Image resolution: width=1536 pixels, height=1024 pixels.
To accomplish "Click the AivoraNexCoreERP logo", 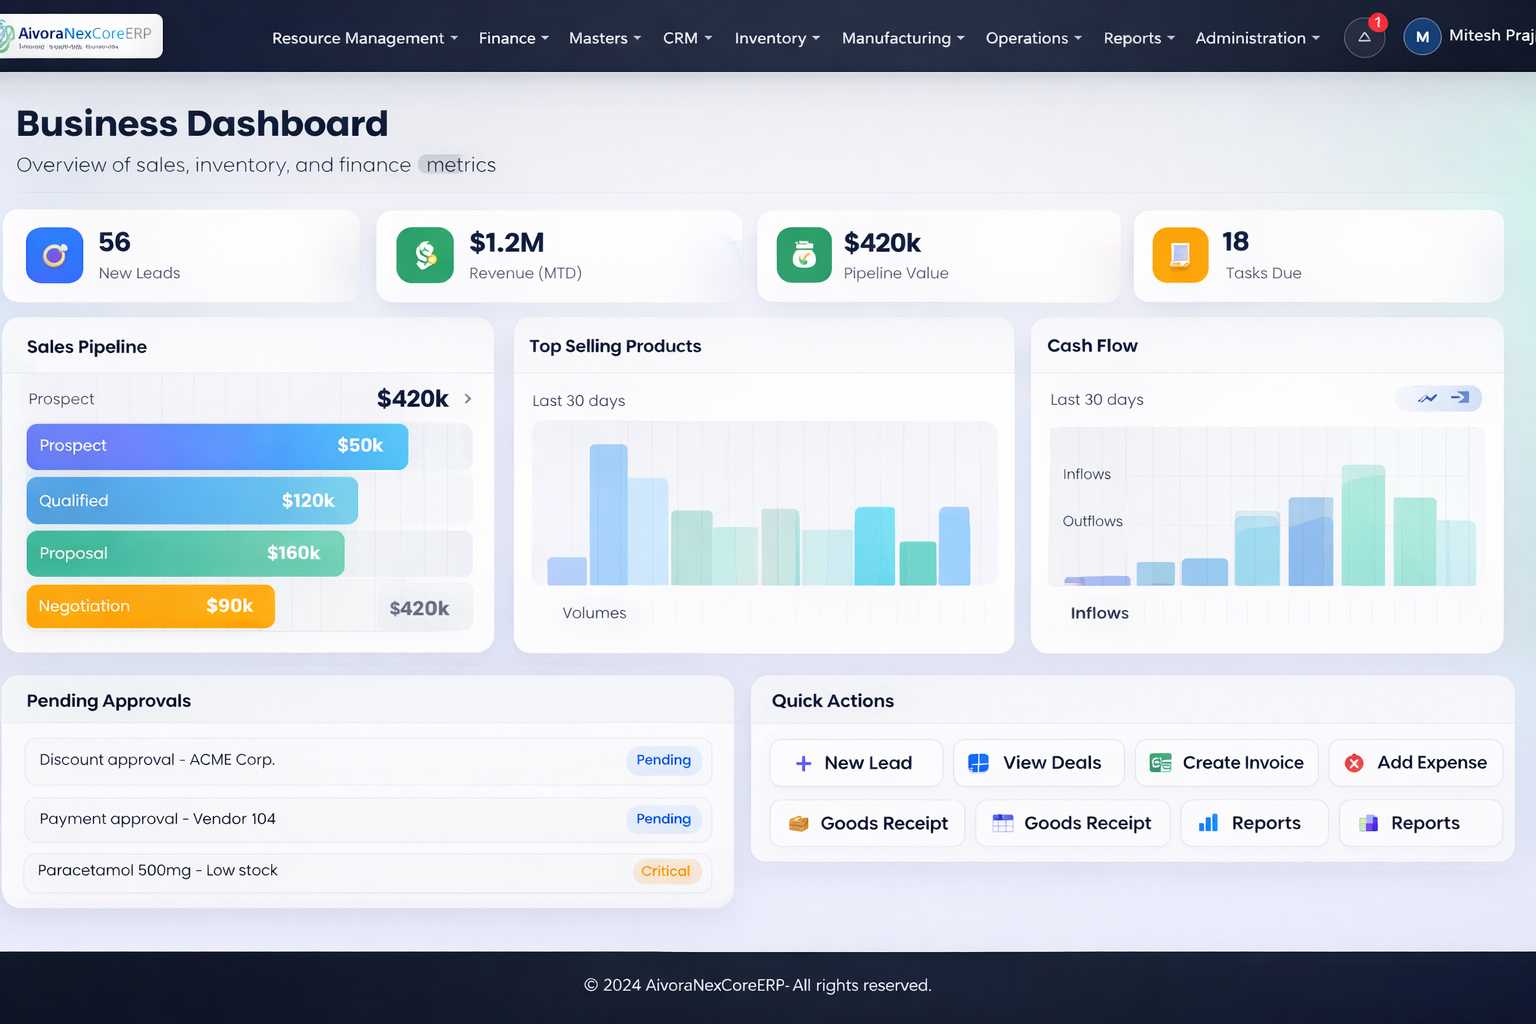I will pos(80,36).
